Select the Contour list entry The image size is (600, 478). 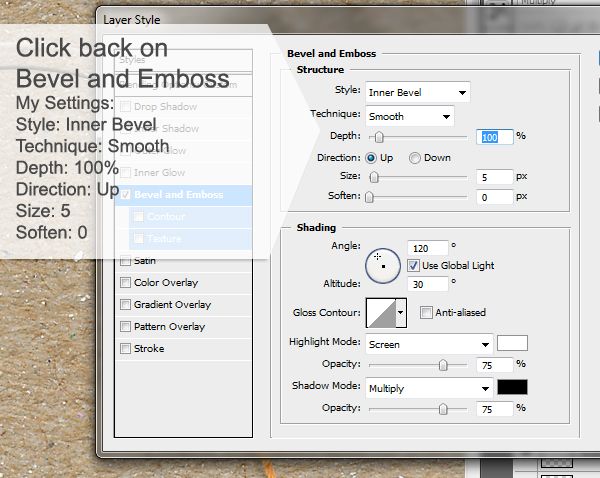(190, 217)
